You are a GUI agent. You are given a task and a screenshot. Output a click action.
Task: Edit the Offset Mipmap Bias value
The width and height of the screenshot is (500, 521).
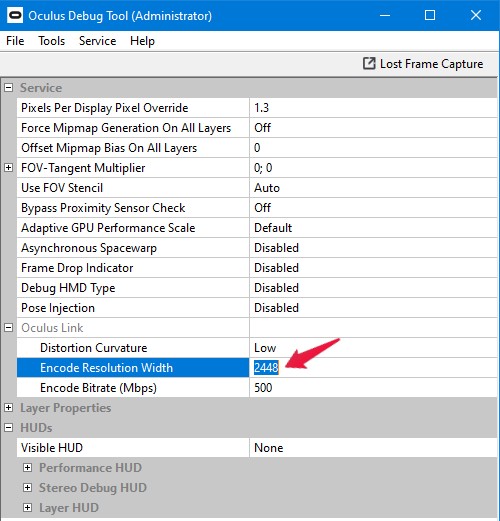point(373,148)
